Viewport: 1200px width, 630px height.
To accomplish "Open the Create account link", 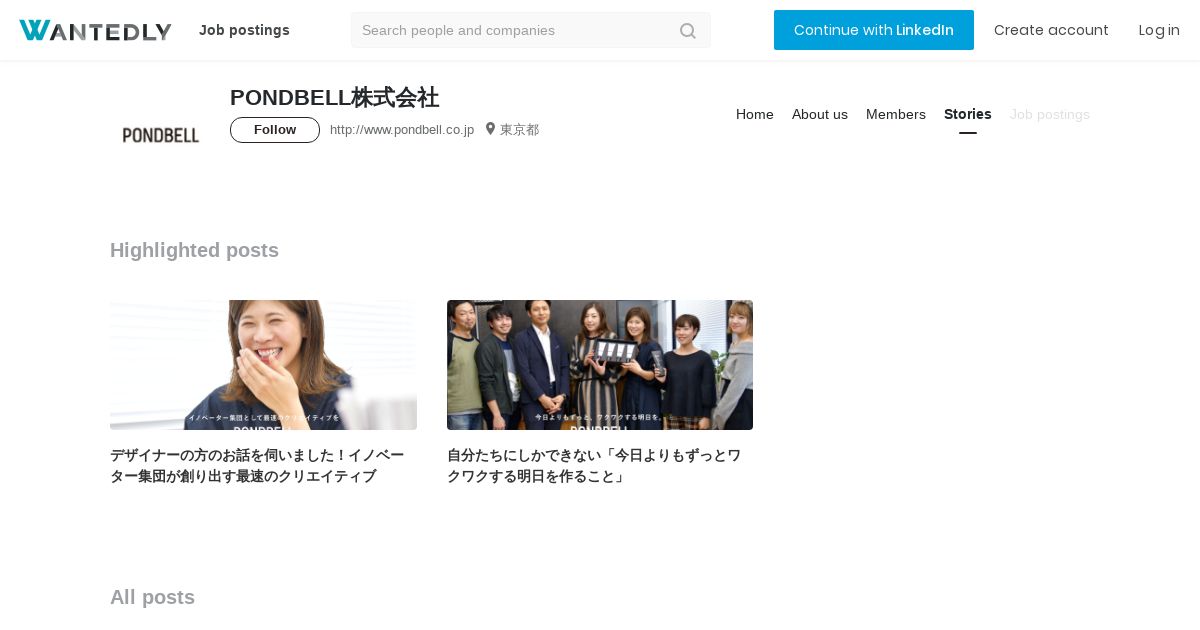I will click(x=1051, y=30).
